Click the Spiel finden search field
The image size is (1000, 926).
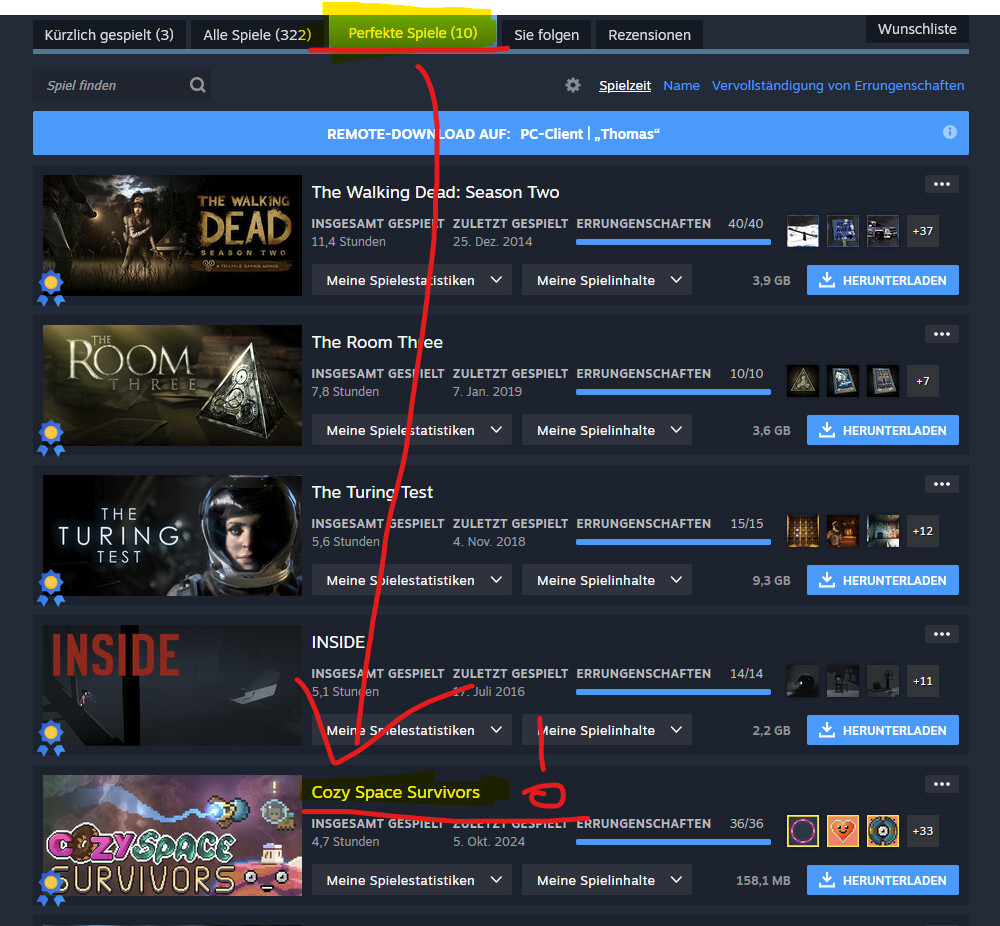[110, 85]
